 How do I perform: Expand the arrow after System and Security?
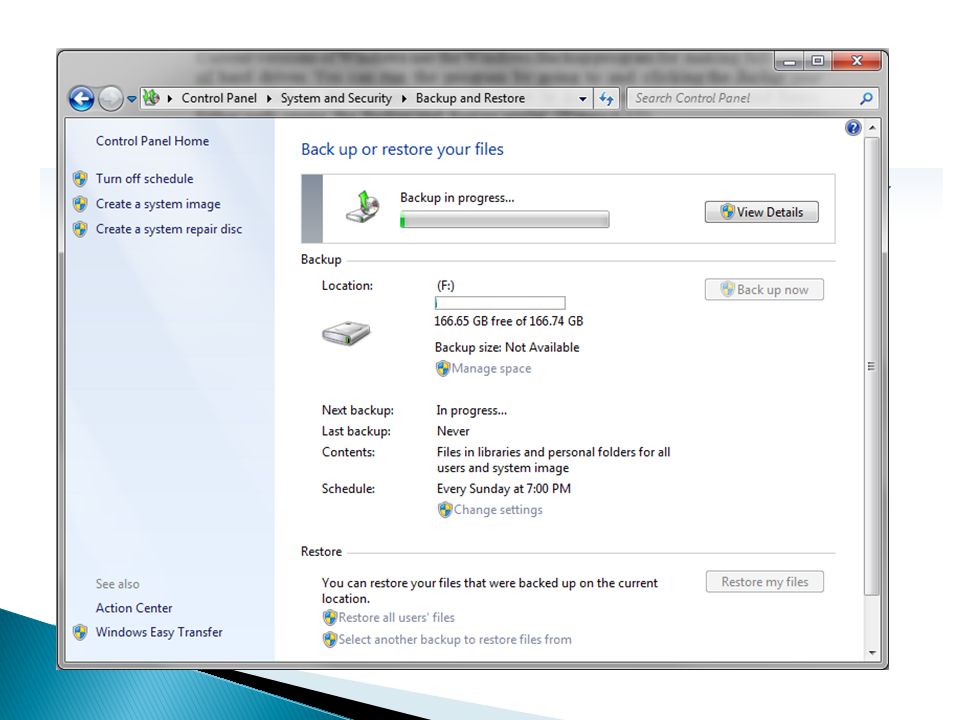tap(404, 99)
